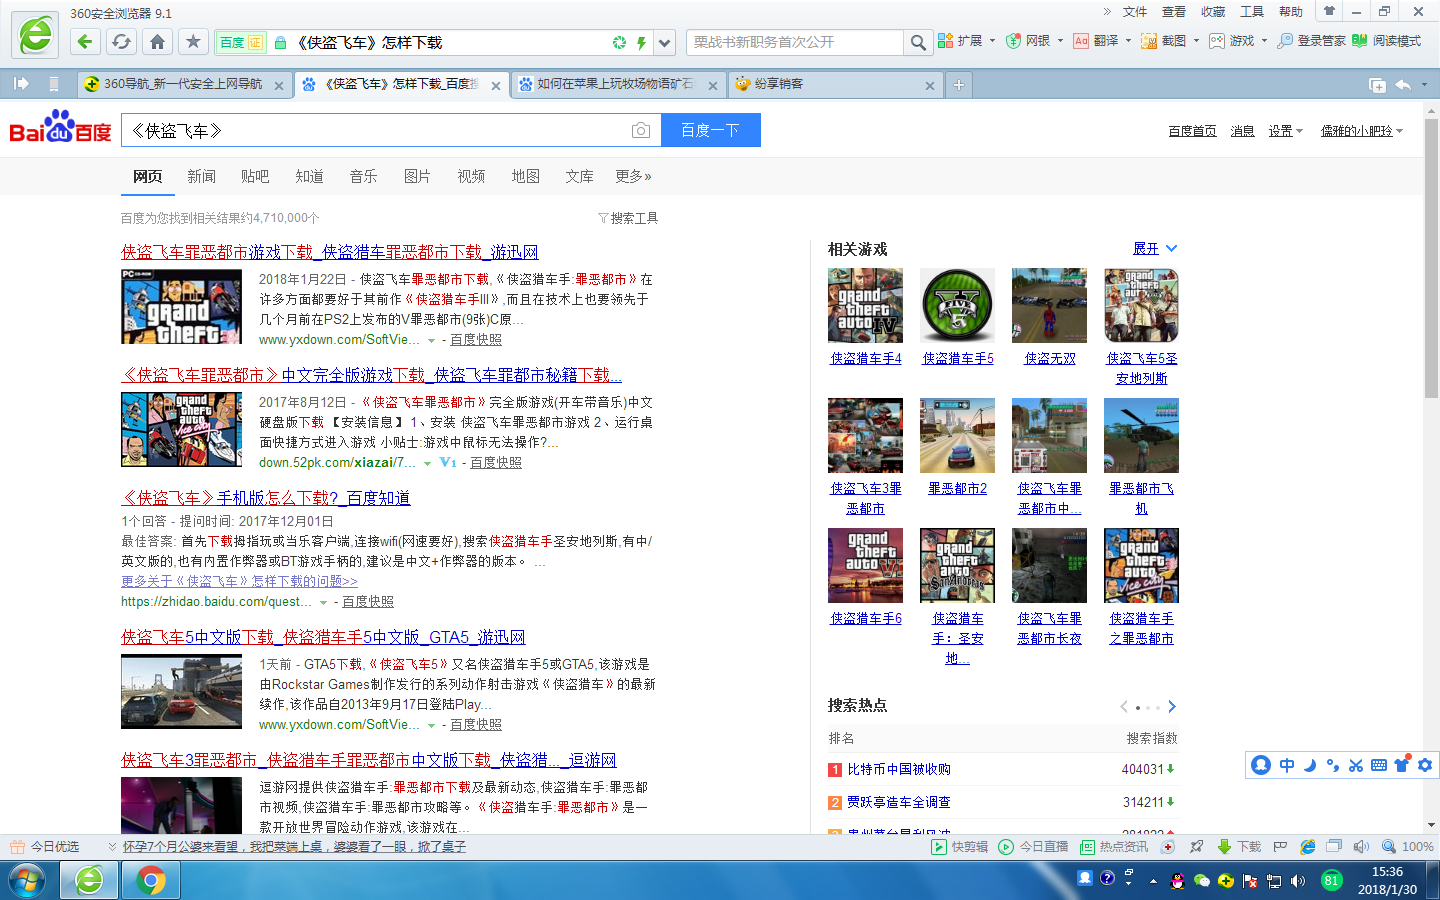Open the 文件 menu
The height and width of the screenshot is (900, 1440).
click(x=1135, y=12)
